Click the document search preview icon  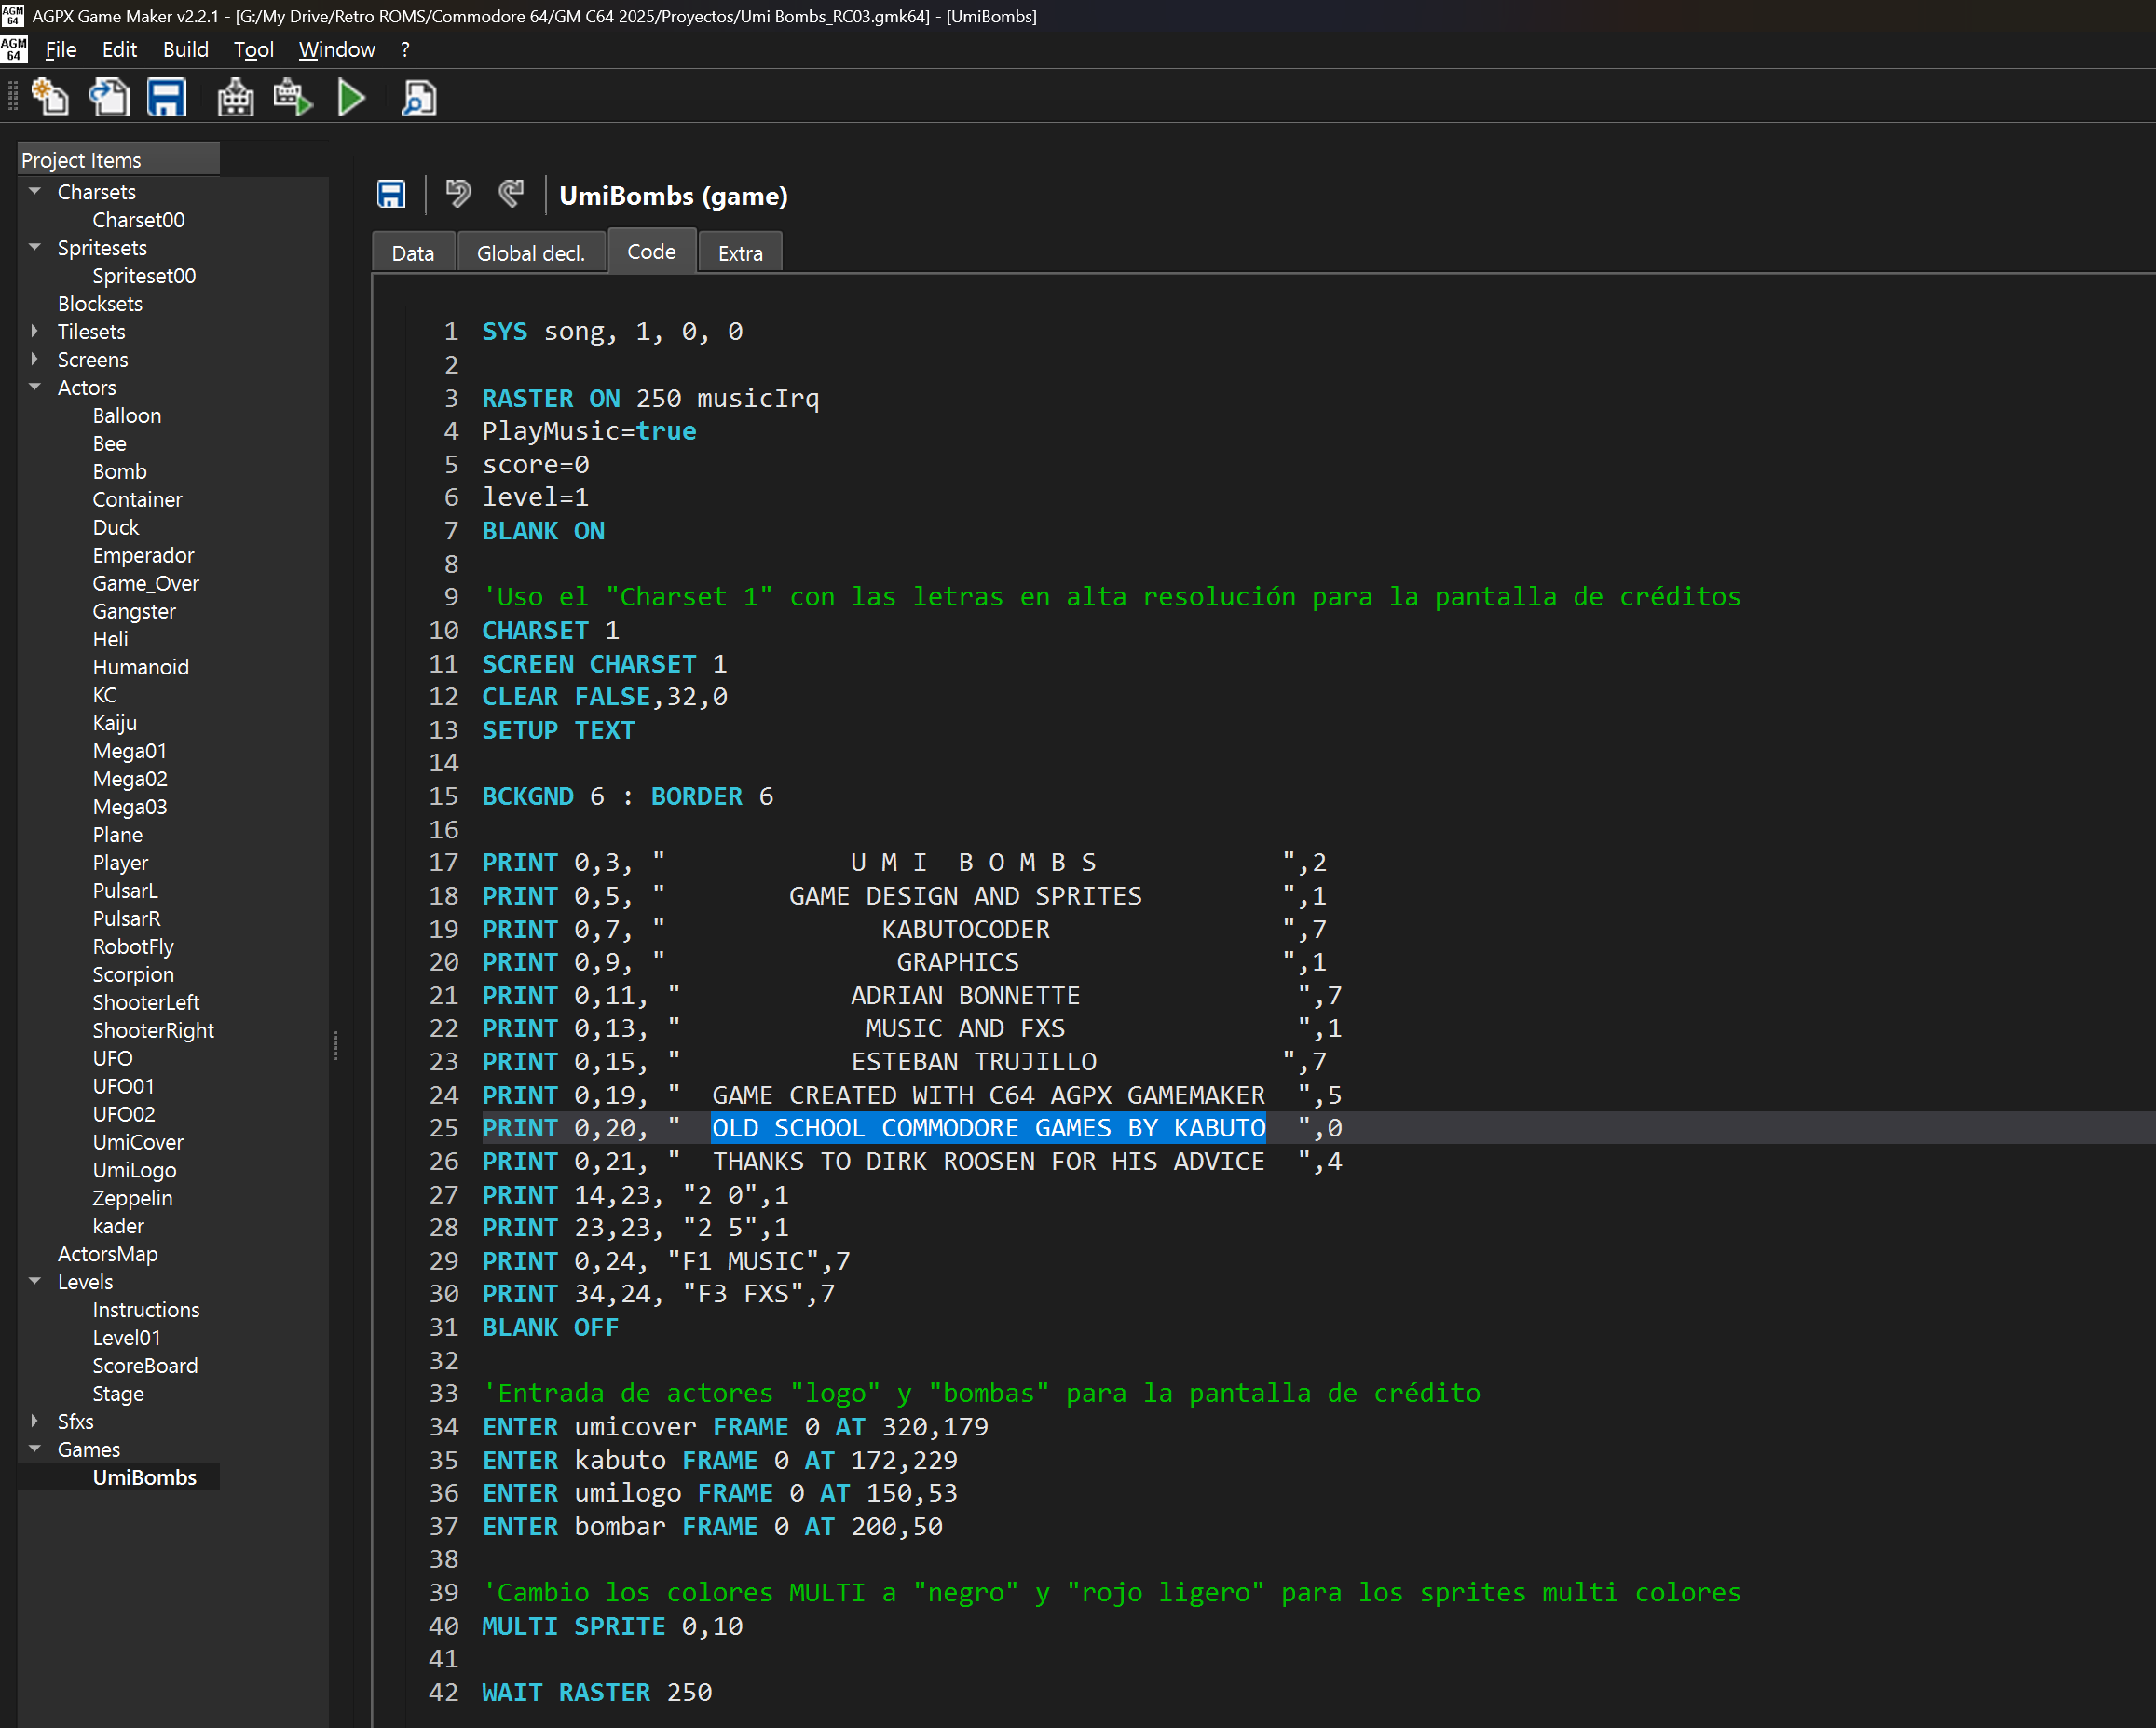tap(418, 98)
